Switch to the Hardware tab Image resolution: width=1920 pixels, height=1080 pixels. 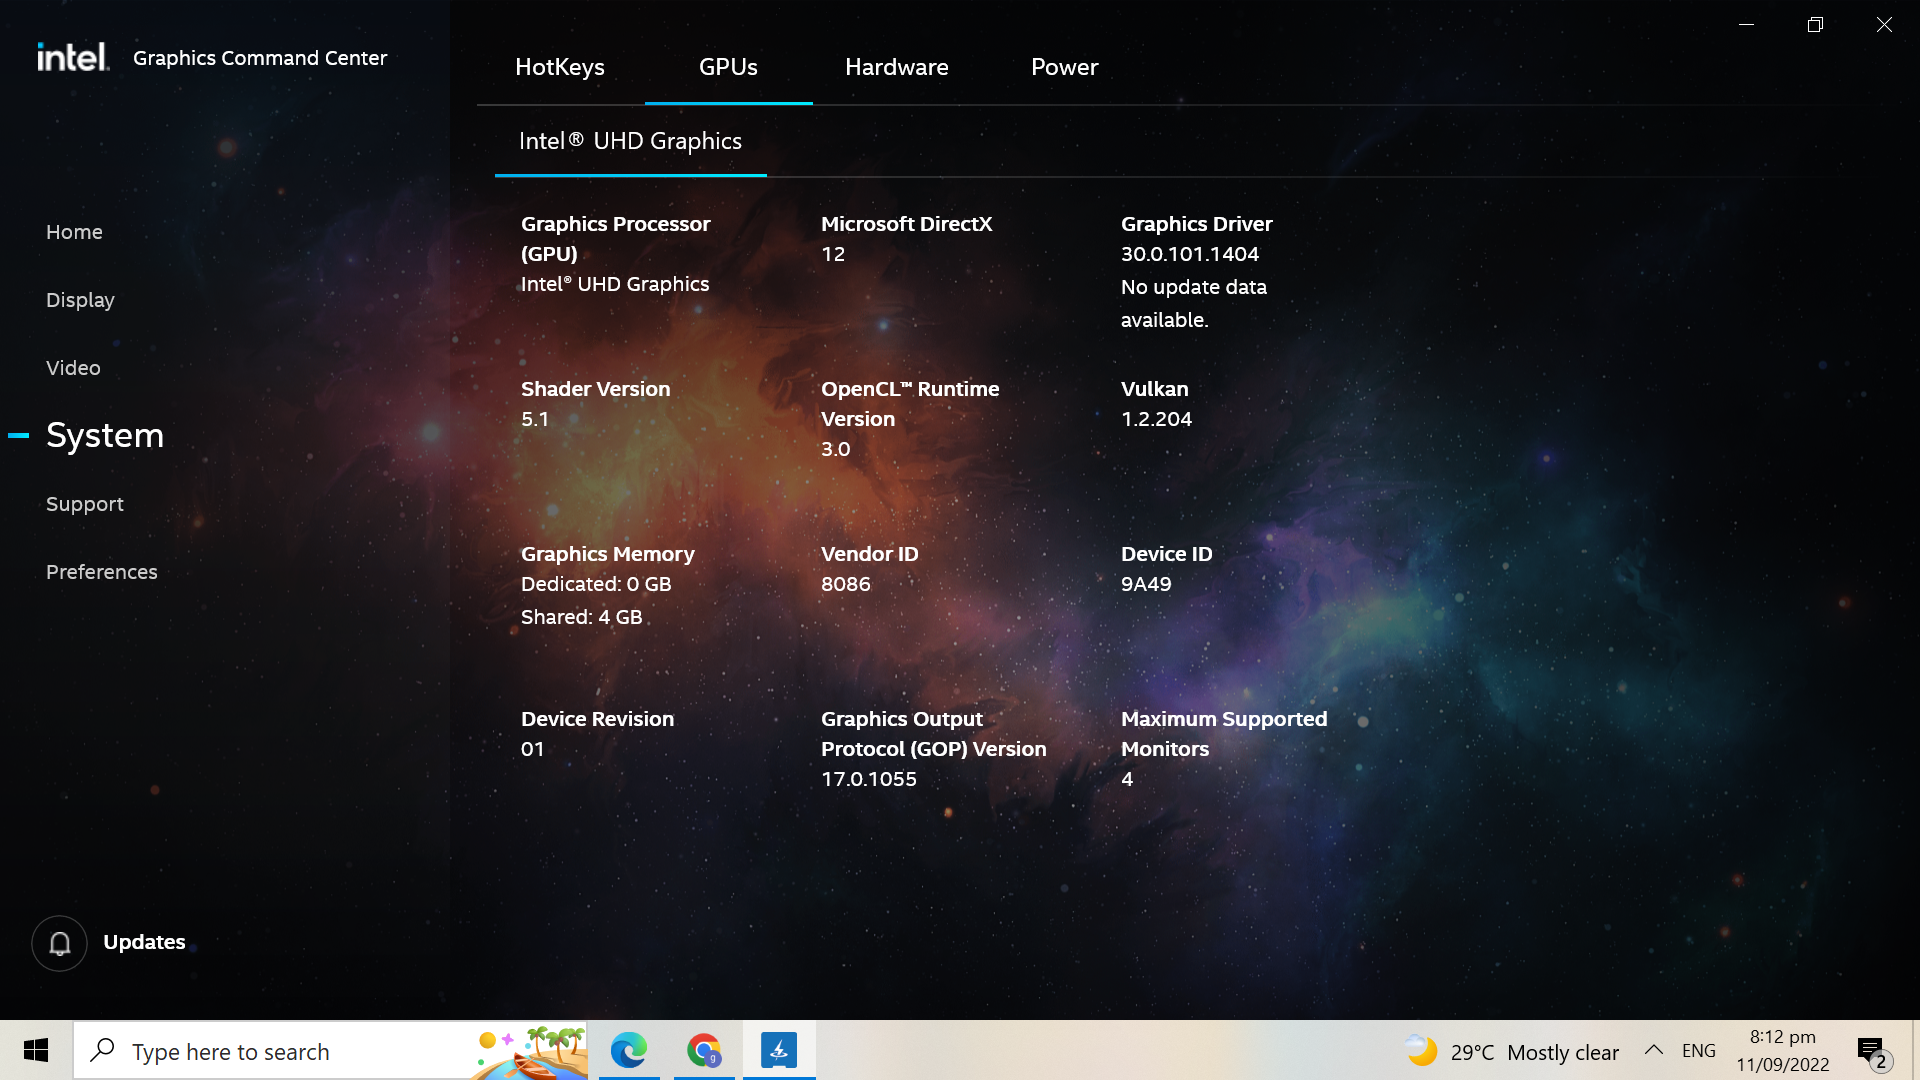[897, 67]
